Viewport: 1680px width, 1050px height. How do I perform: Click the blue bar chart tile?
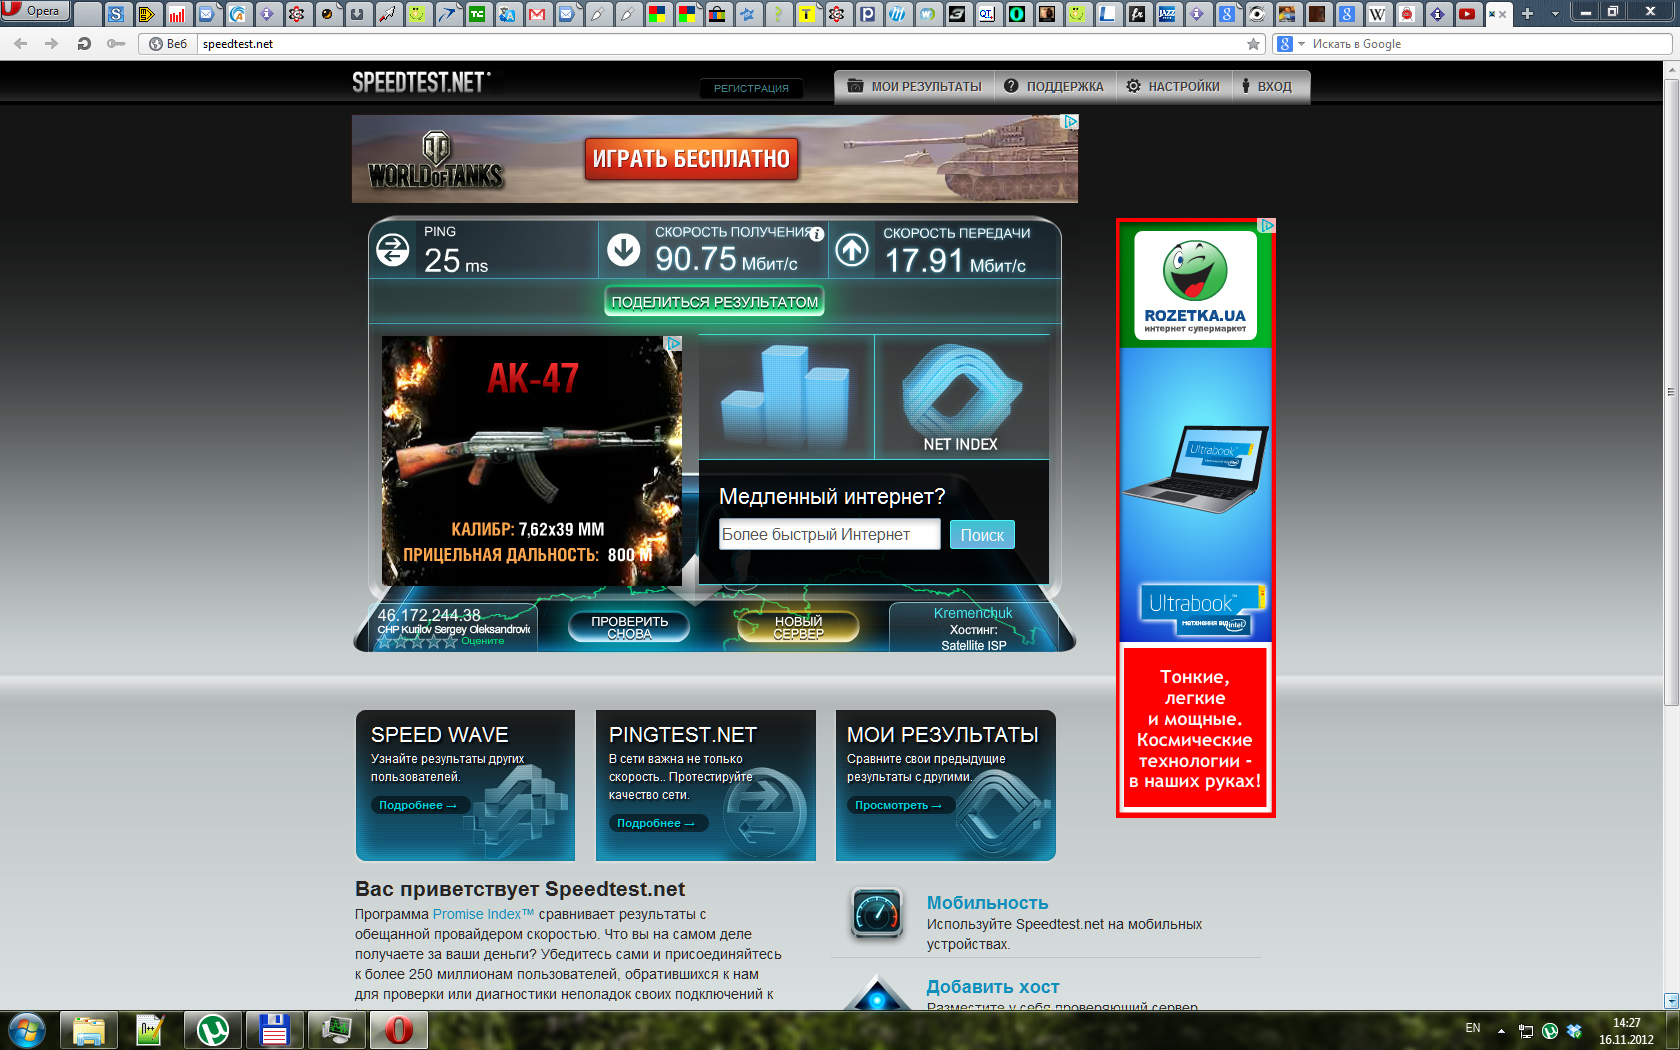tap(786, 397)
